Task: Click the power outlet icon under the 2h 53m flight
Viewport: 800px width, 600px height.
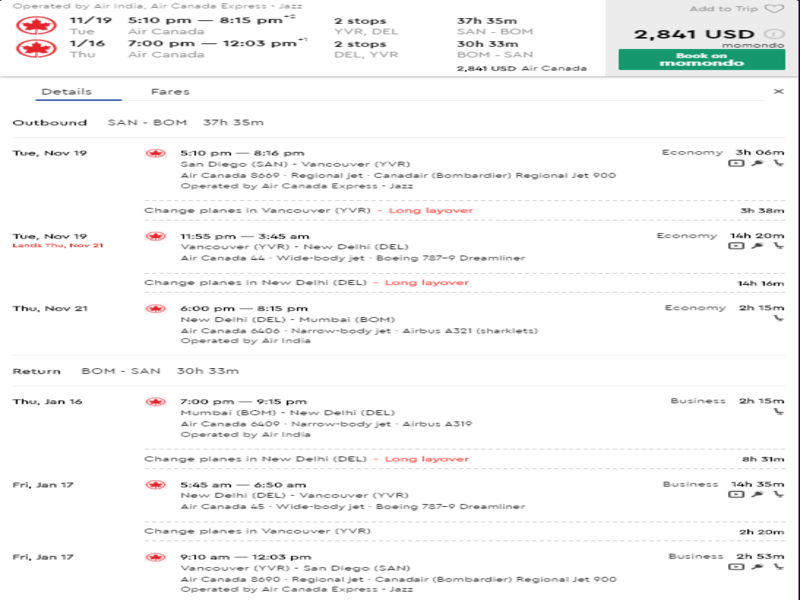Action: coord(758,567)
